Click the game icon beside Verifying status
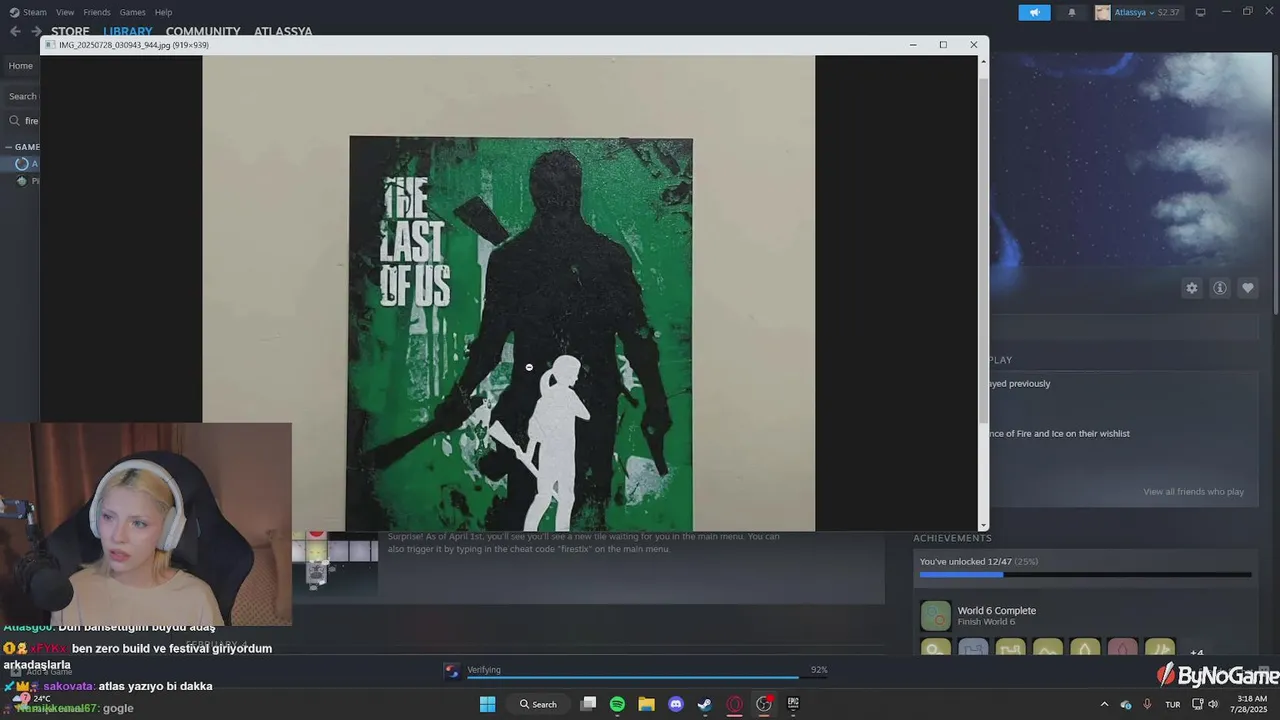 click(452, 671)
